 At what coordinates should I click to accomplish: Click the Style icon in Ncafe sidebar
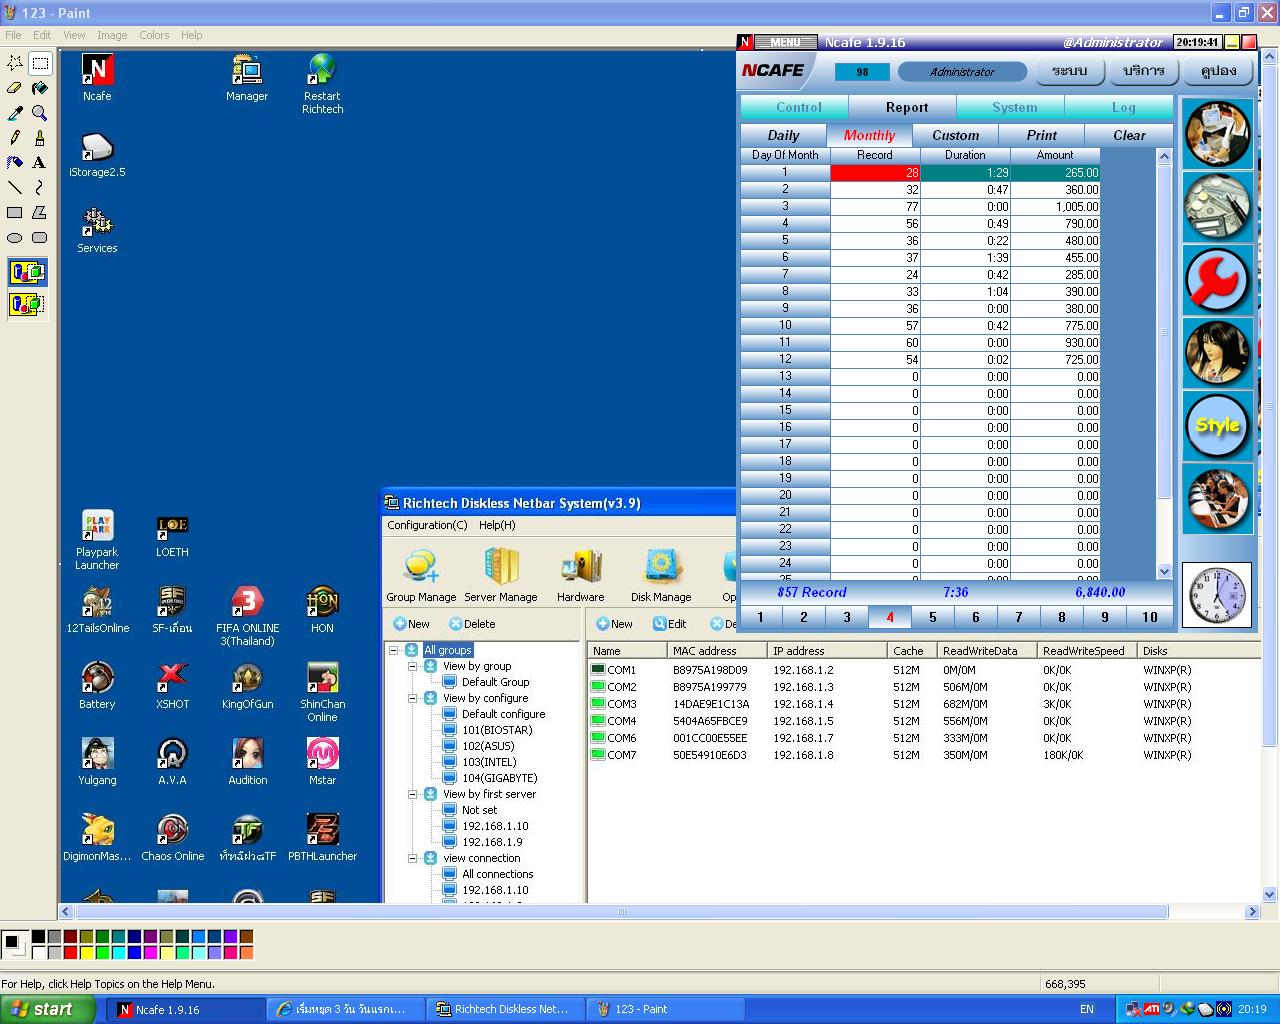[1218, 425]
